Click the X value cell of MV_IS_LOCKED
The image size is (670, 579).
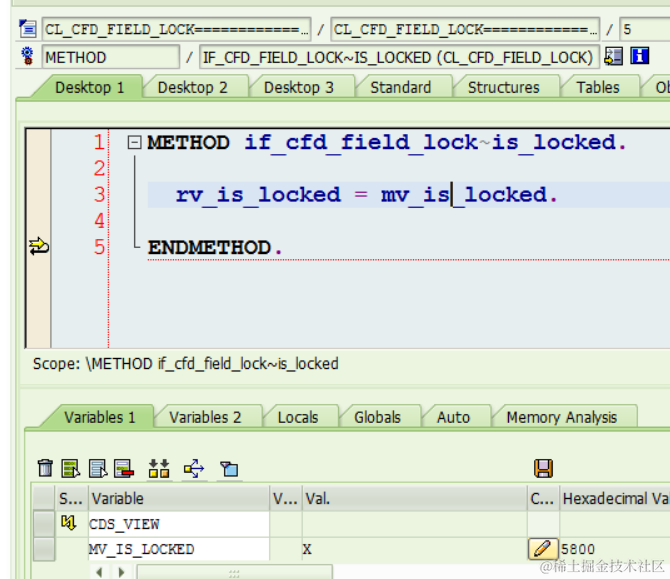pos(414,549)
